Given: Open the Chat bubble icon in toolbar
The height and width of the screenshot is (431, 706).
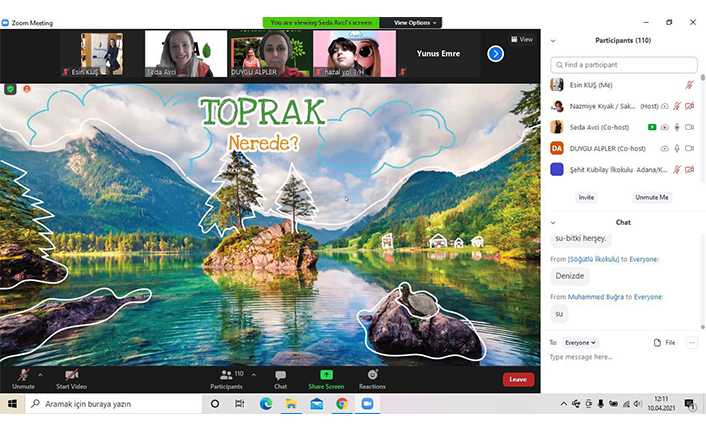Looking at the screenshot, I should point(280,375).
